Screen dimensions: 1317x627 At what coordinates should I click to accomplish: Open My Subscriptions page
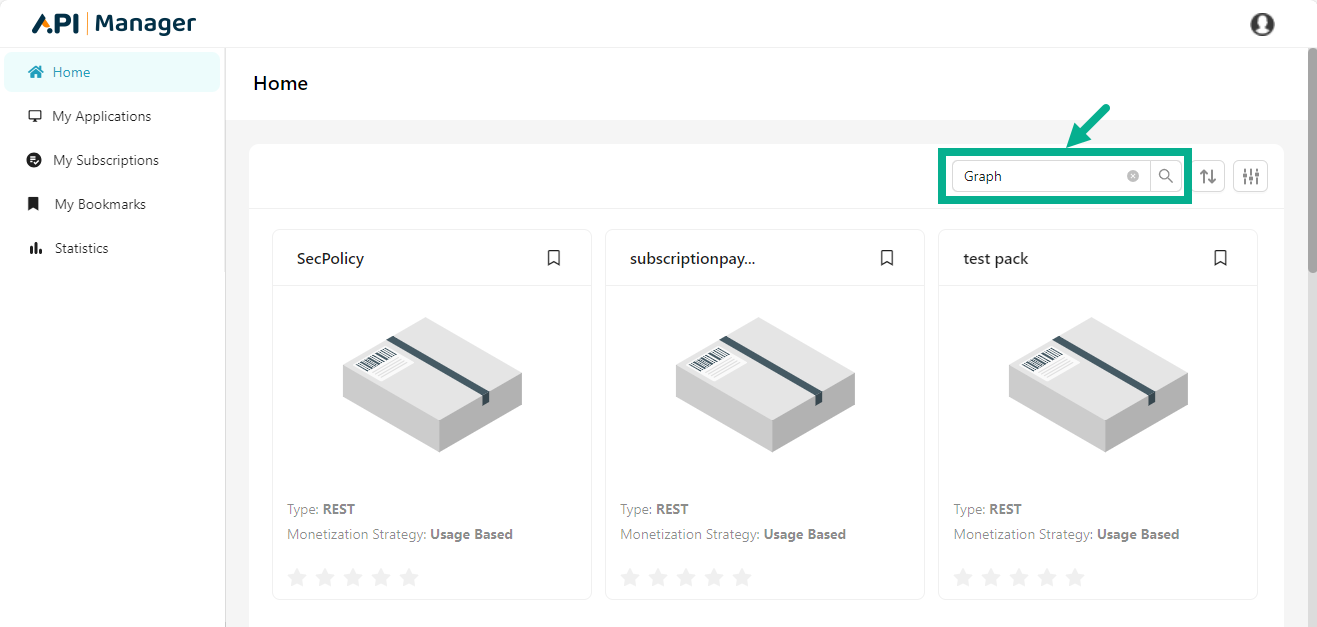click(105, 160)
